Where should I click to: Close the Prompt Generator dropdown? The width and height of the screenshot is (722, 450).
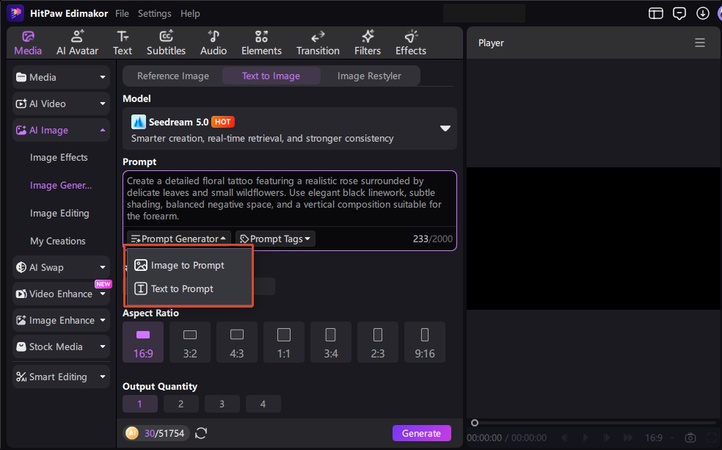(x=179, y=239)
